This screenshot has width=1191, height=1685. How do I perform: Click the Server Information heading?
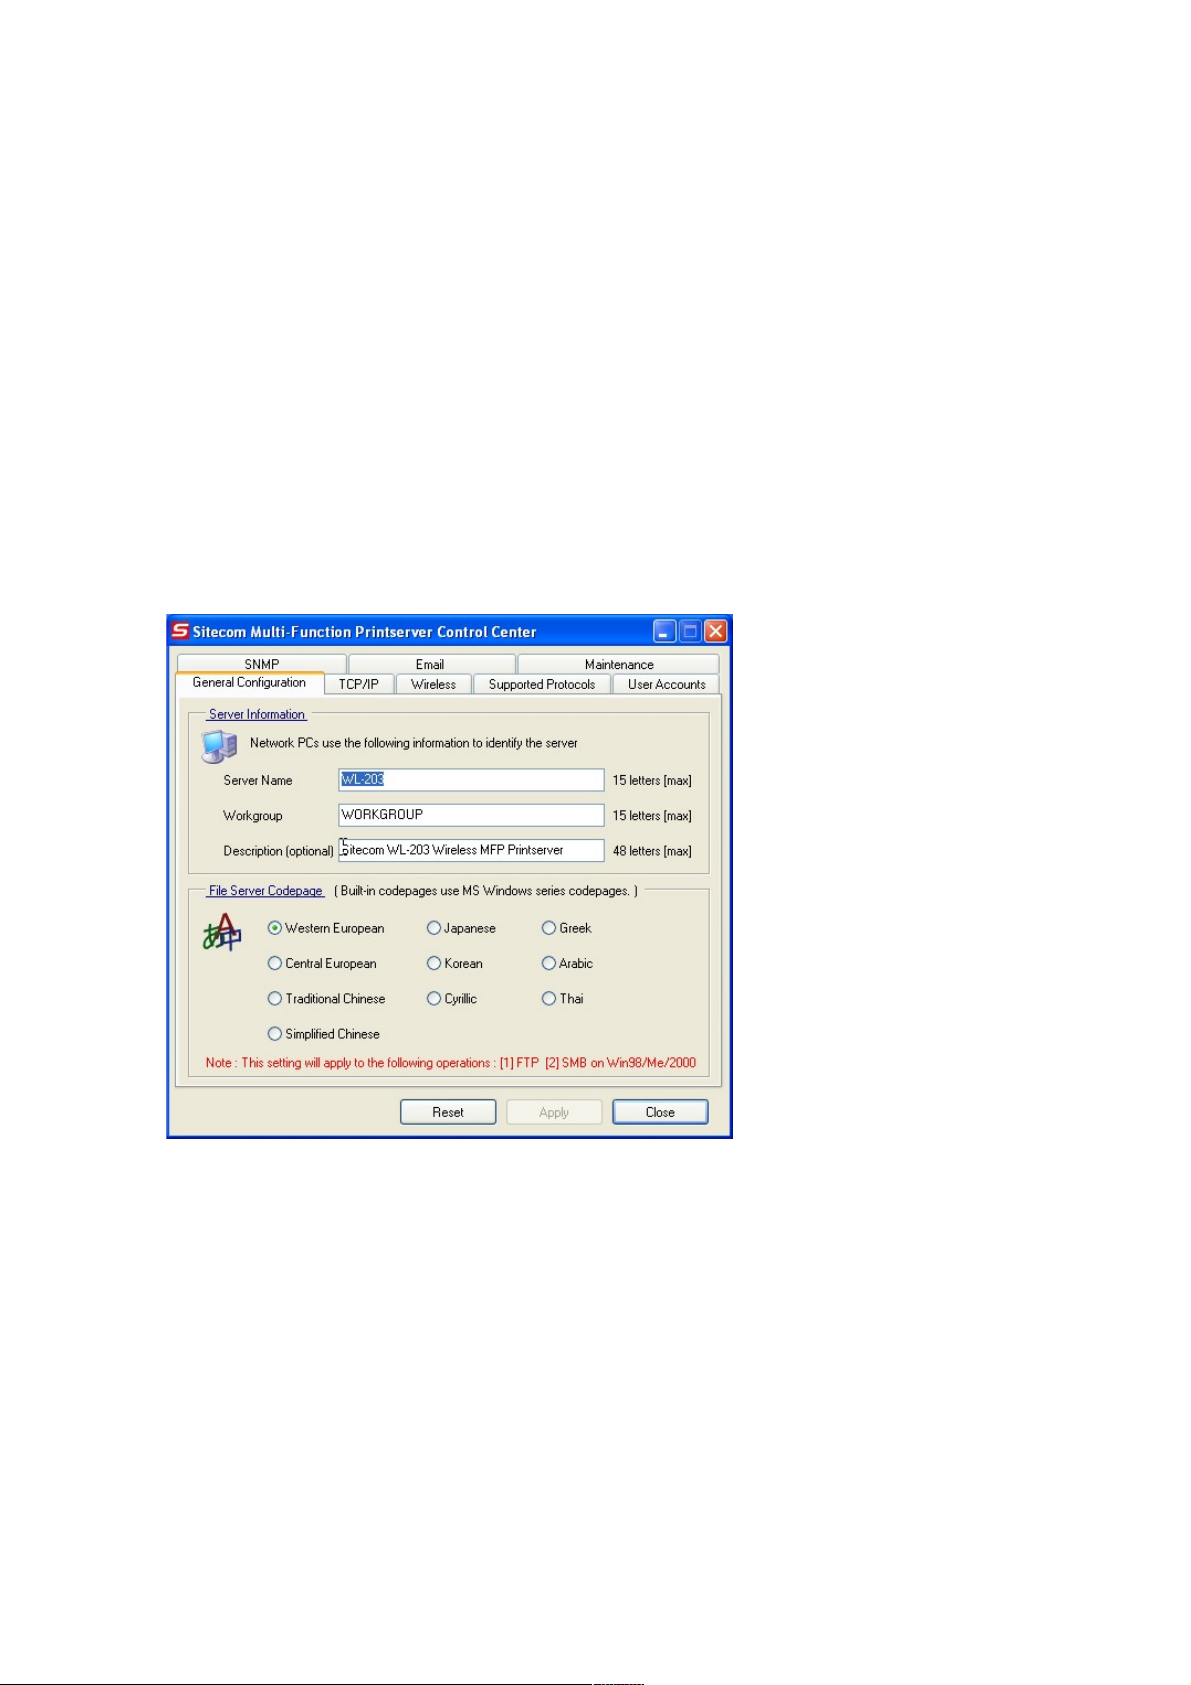[x=257, y=714]
